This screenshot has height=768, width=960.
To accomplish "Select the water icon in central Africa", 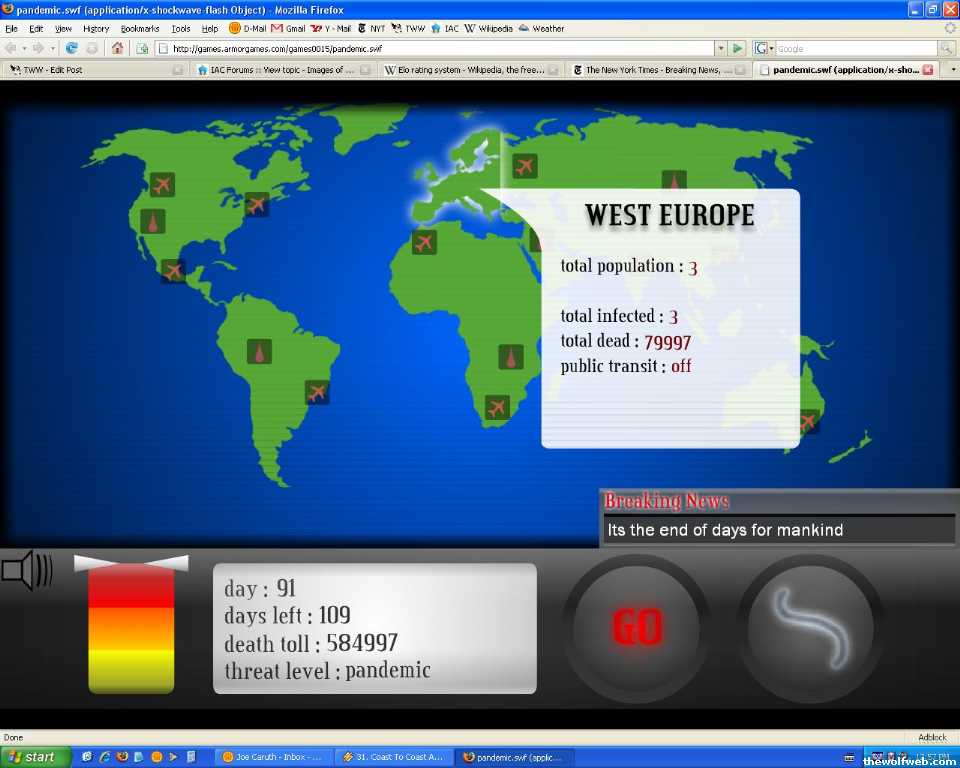I will click(511, 357).
